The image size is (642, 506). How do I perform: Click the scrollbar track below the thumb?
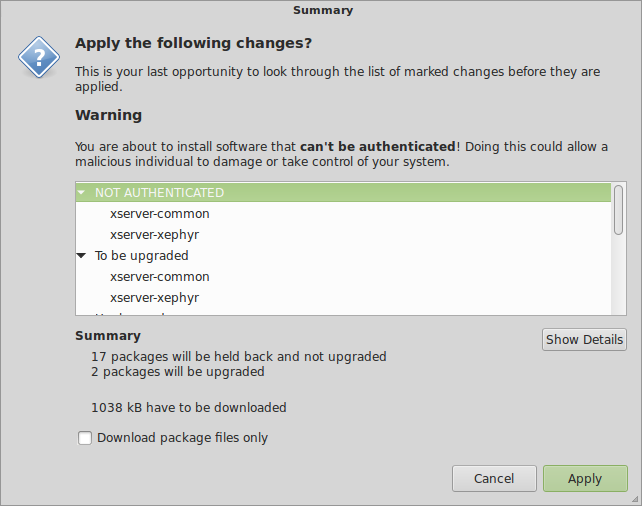coord(618,274)
